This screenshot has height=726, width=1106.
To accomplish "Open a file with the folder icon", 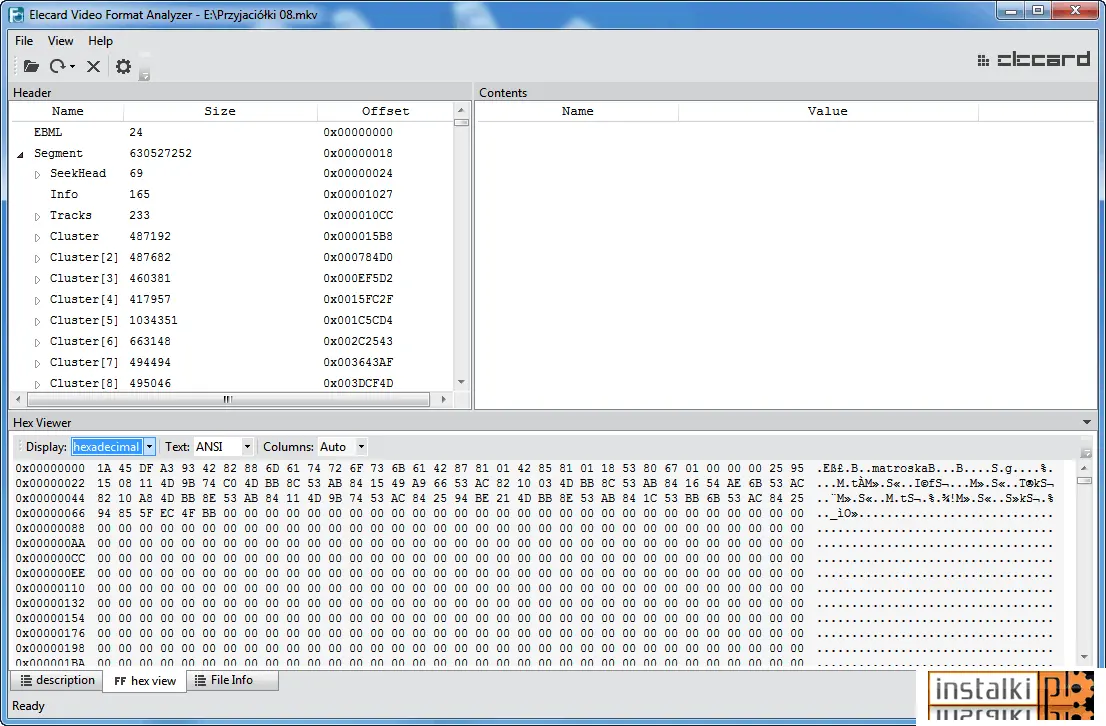I will (31, 66).
